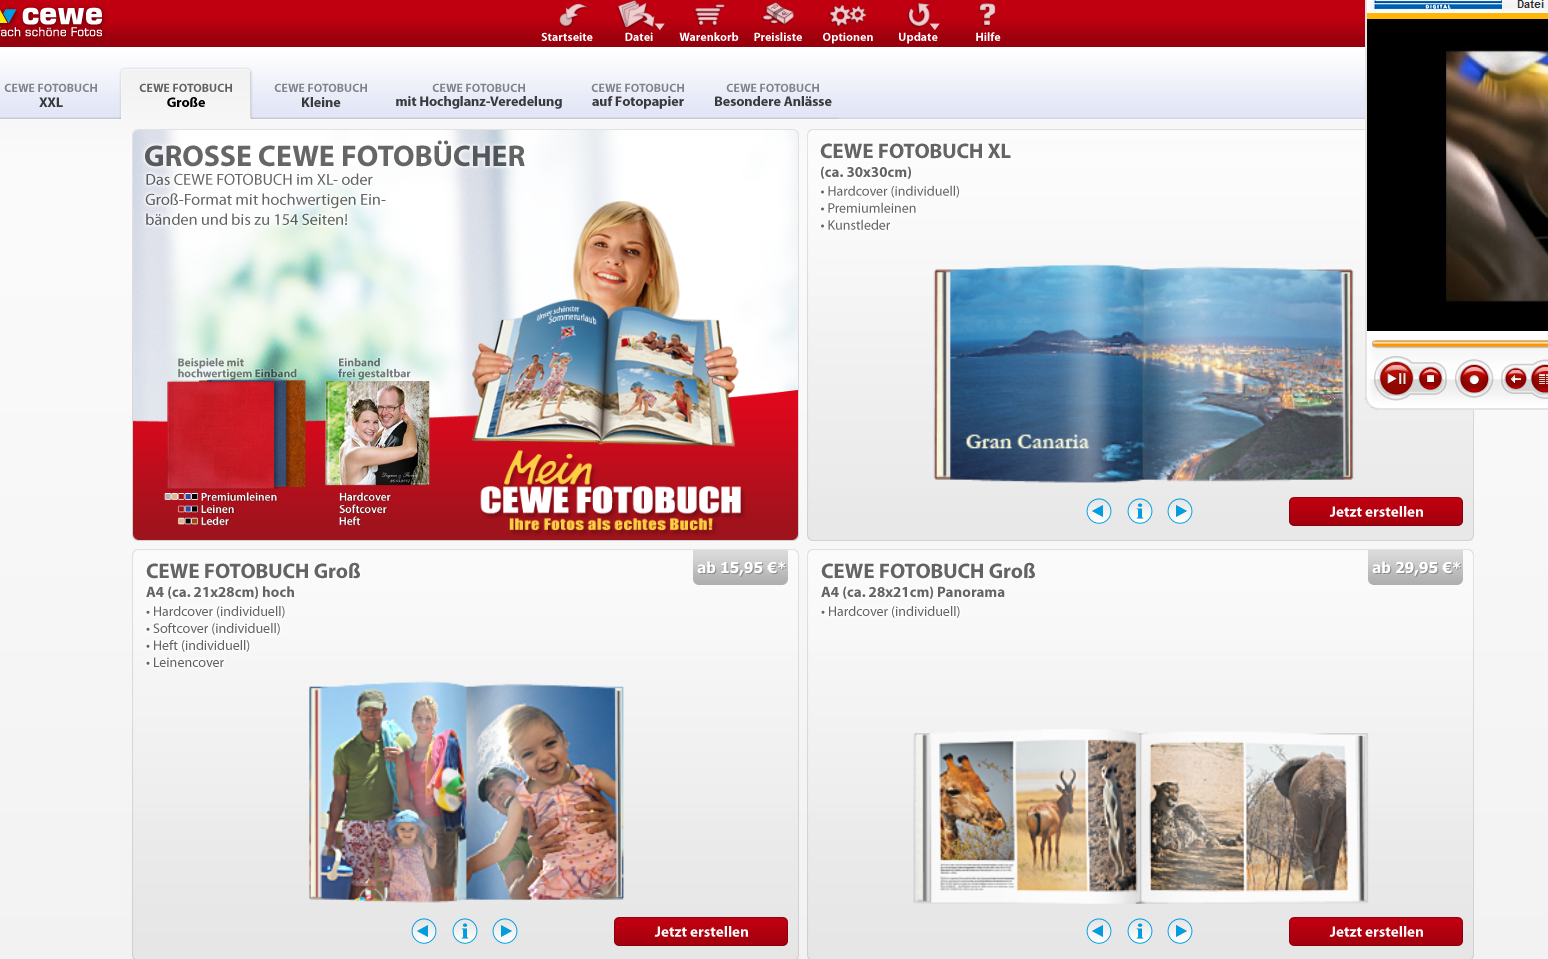Show next image for A4 hoch book

(x=505, y=931)
